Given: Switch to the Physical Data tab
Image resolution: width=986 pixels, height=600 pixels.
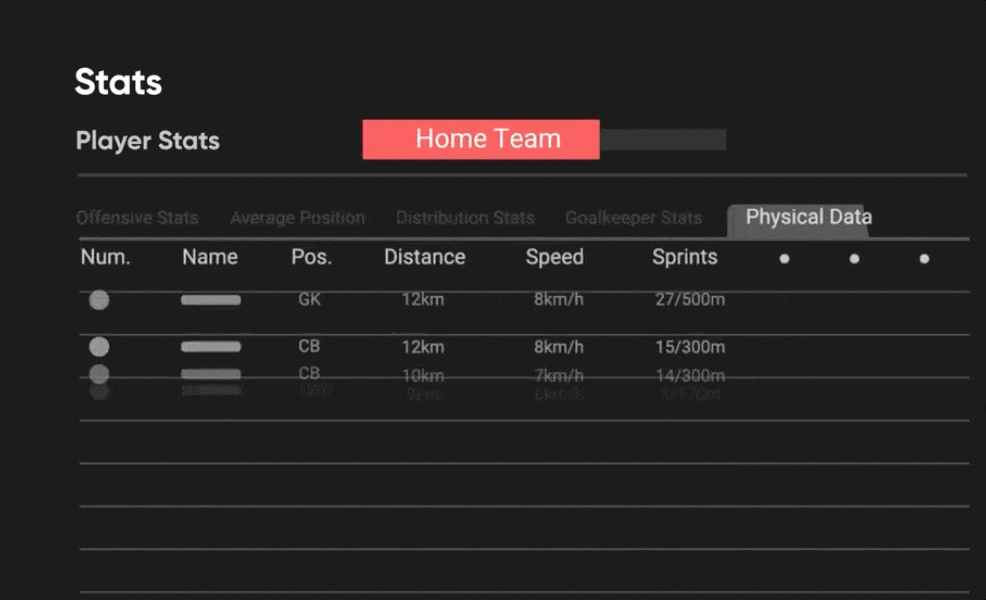Looking at the screenshot, I should 808,217.
